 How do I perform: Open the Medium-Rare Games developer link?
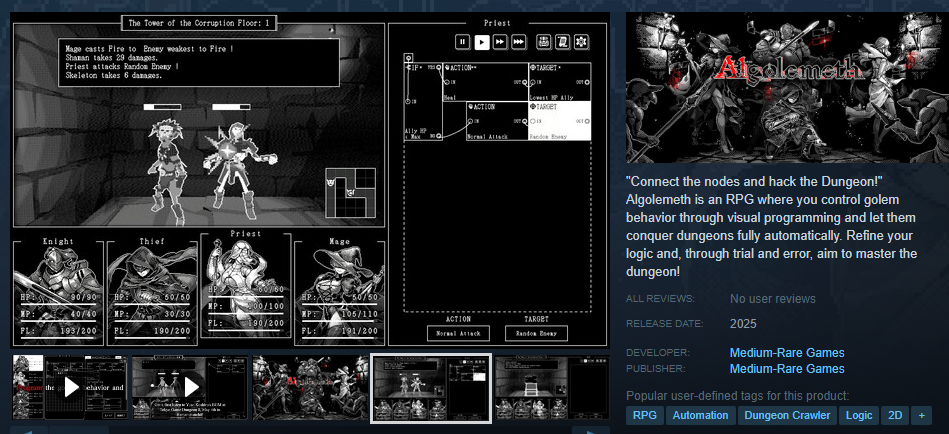[787, 352]
